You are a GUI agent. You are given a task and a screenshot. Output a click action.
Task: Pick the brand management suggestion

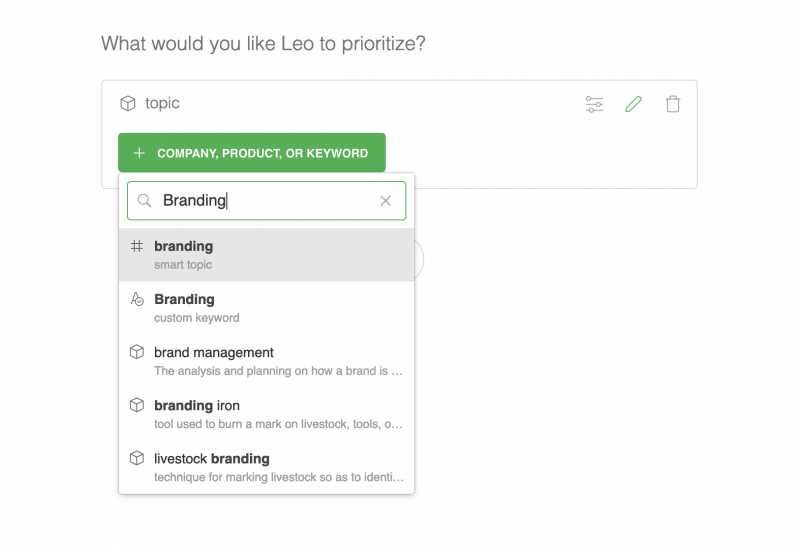[x=266, y=360]
